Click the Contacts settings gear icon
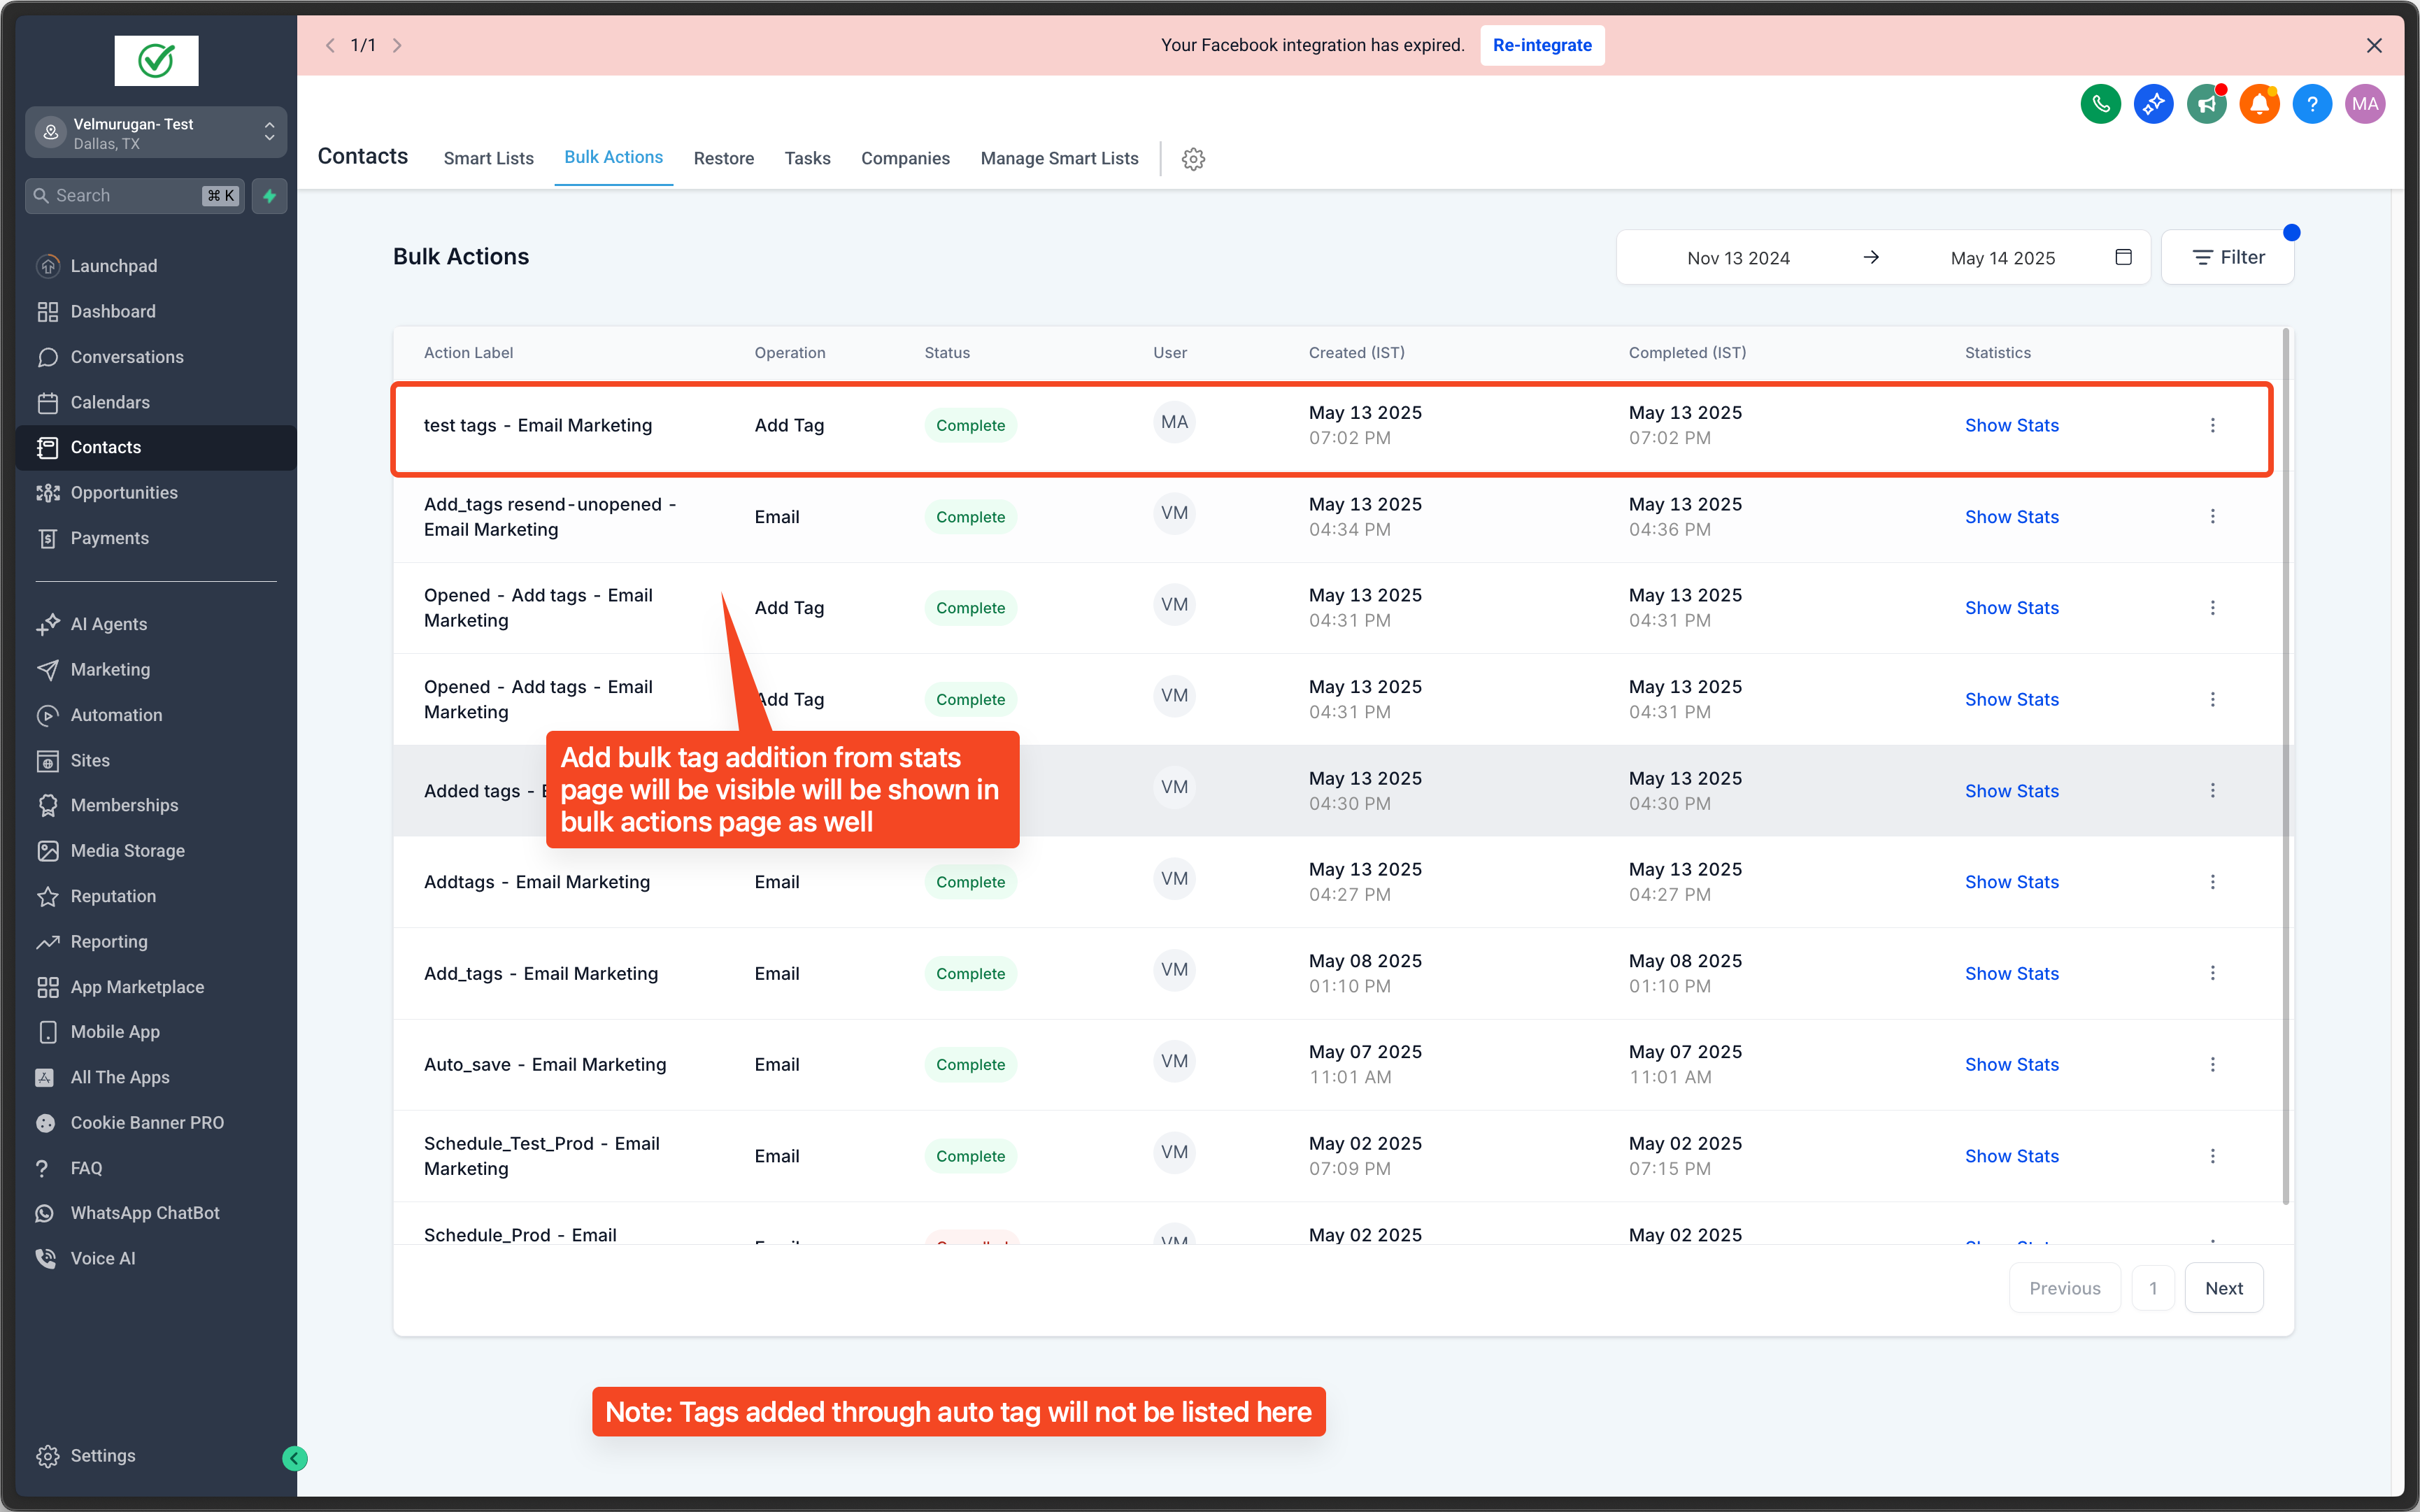 coord(1193,159)
